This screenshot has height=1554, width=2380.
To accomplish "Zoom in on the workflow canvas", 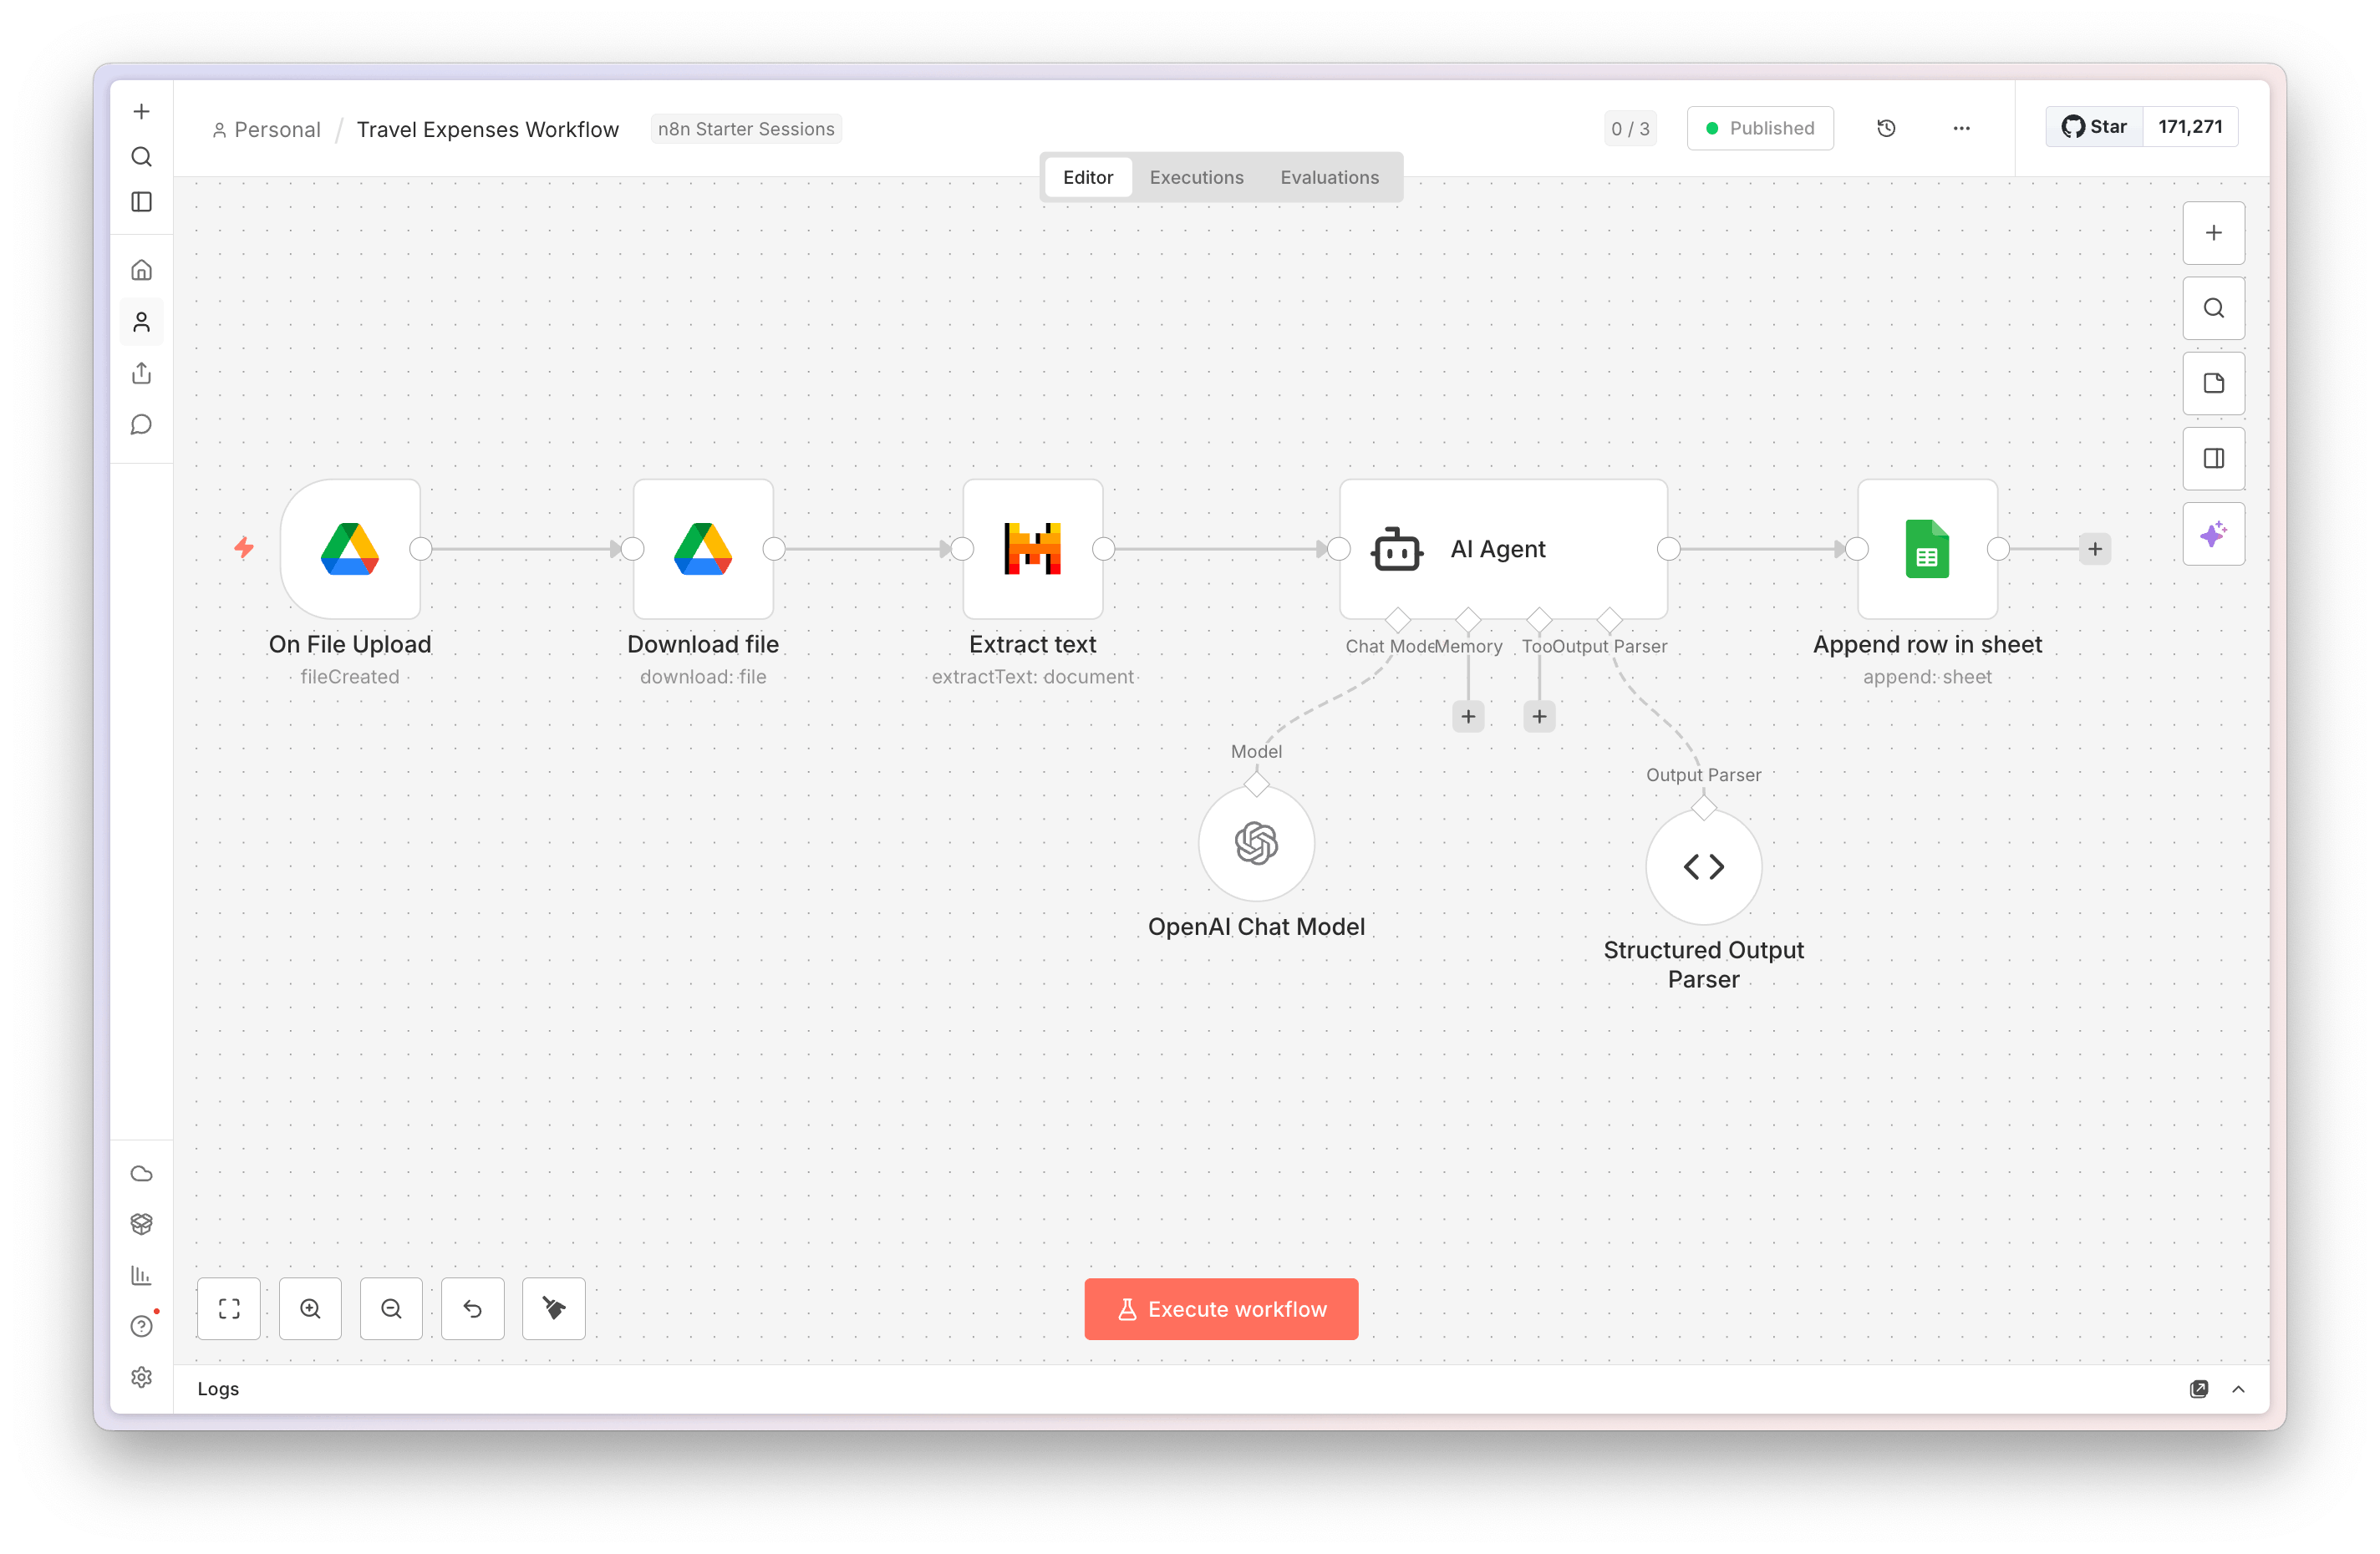I will point(310,1308).
